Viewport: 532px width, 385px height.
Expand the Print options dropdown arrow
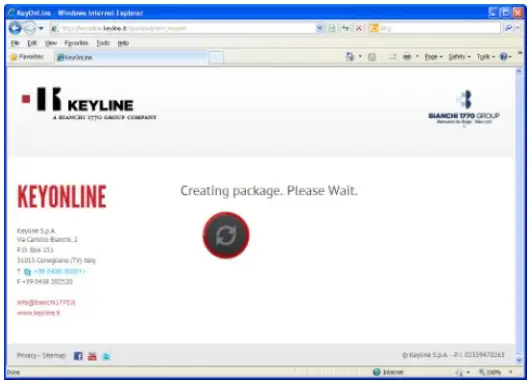click(417, 57)
